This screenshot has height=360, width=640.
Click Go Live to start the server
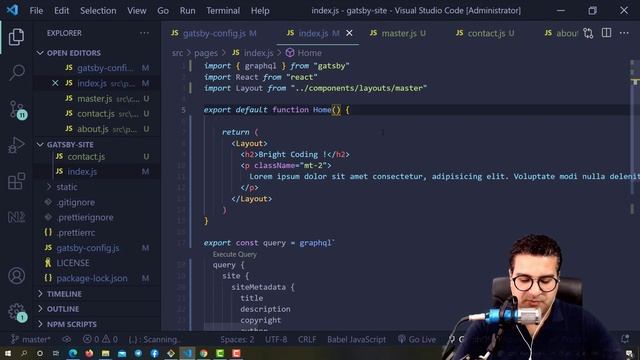[x=417, y=339]
